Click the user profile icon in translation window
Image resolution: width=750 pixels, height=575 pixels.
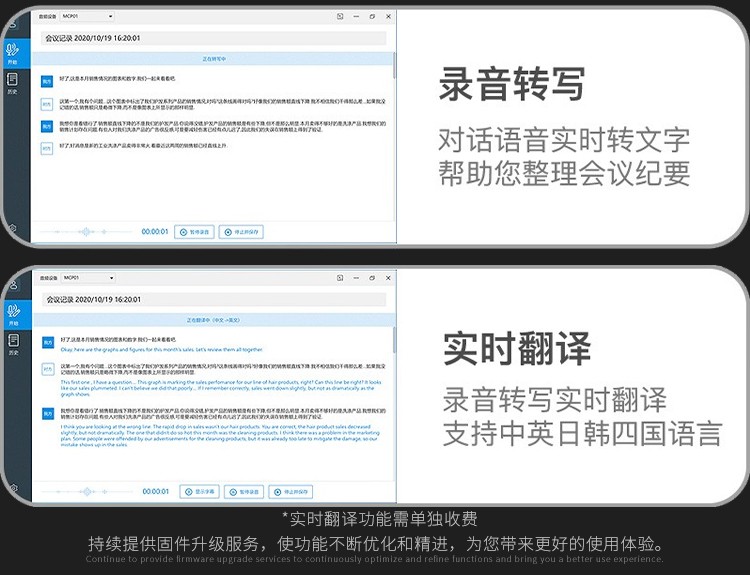point(13,284)
